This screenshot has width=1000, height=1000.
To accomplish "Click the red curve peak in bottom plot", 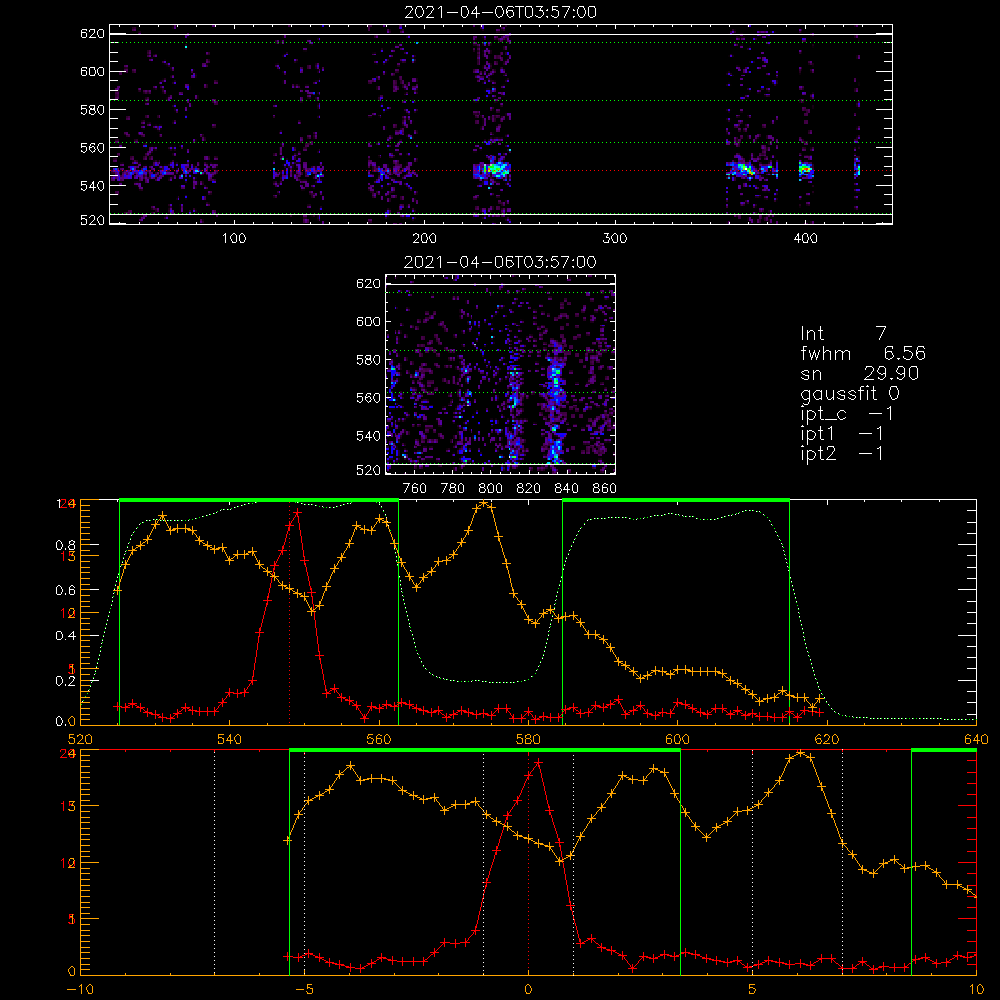I will pyautogui.click(x=539, y=762).
